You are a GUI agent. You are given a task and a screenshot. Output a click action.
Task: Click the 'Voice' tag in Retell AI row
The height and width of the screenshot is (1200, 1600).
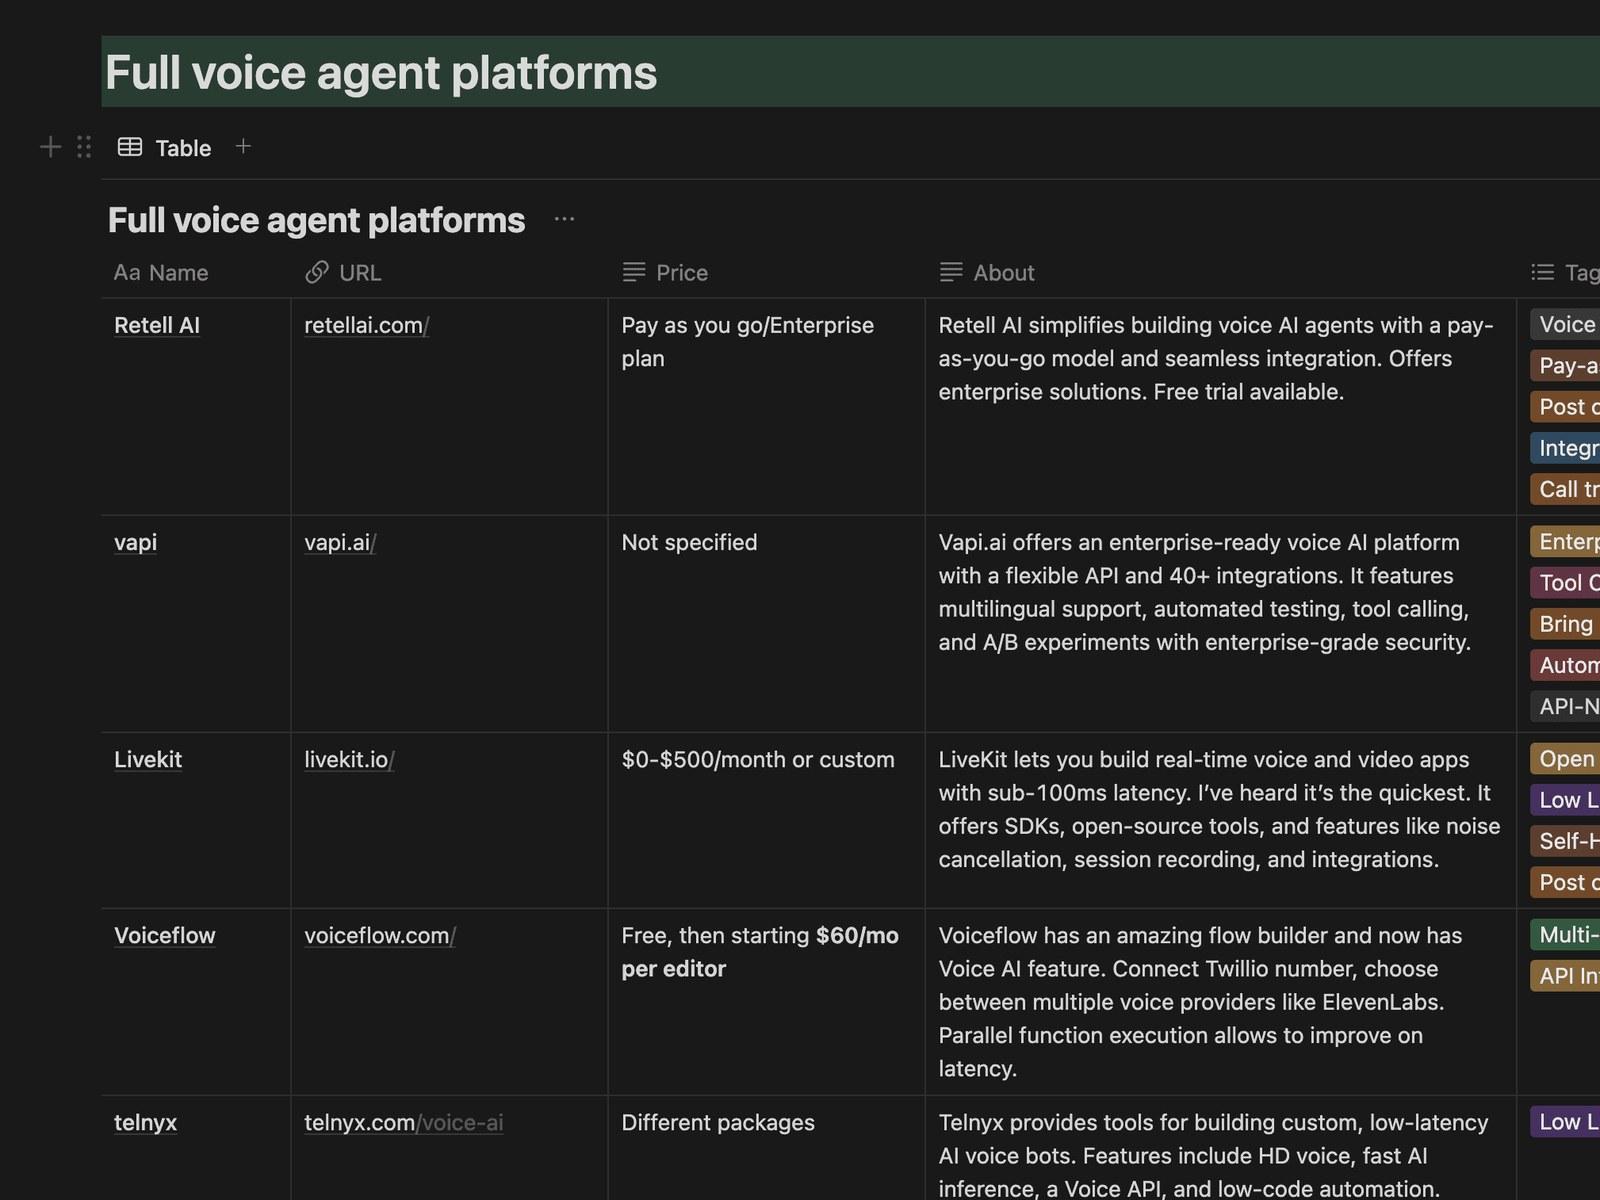pos(1565,324)
